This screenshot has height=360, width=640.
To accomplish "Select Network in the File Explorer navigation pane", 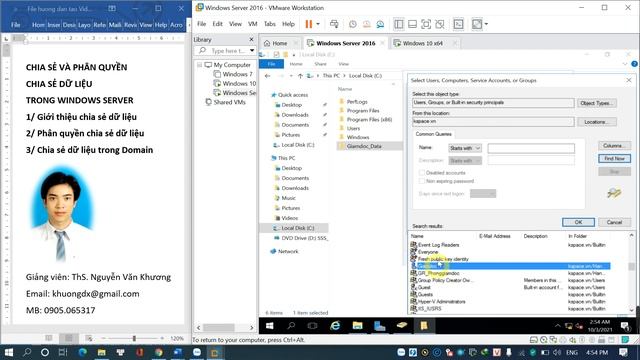I will point(288,251).
